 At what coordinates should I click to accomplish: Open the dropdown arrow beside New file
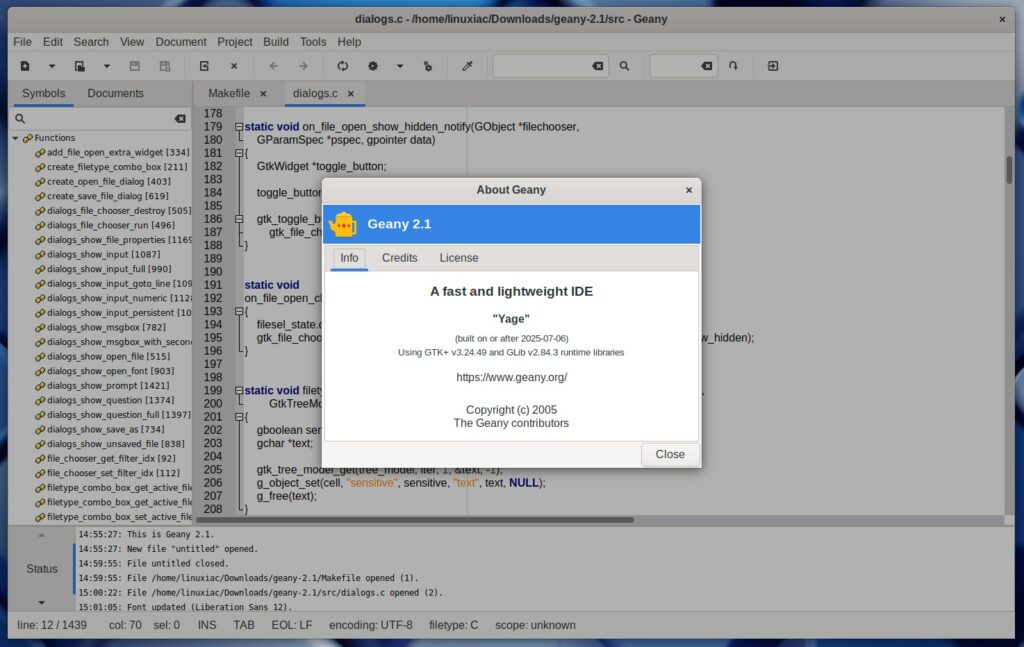click(51, 66)
